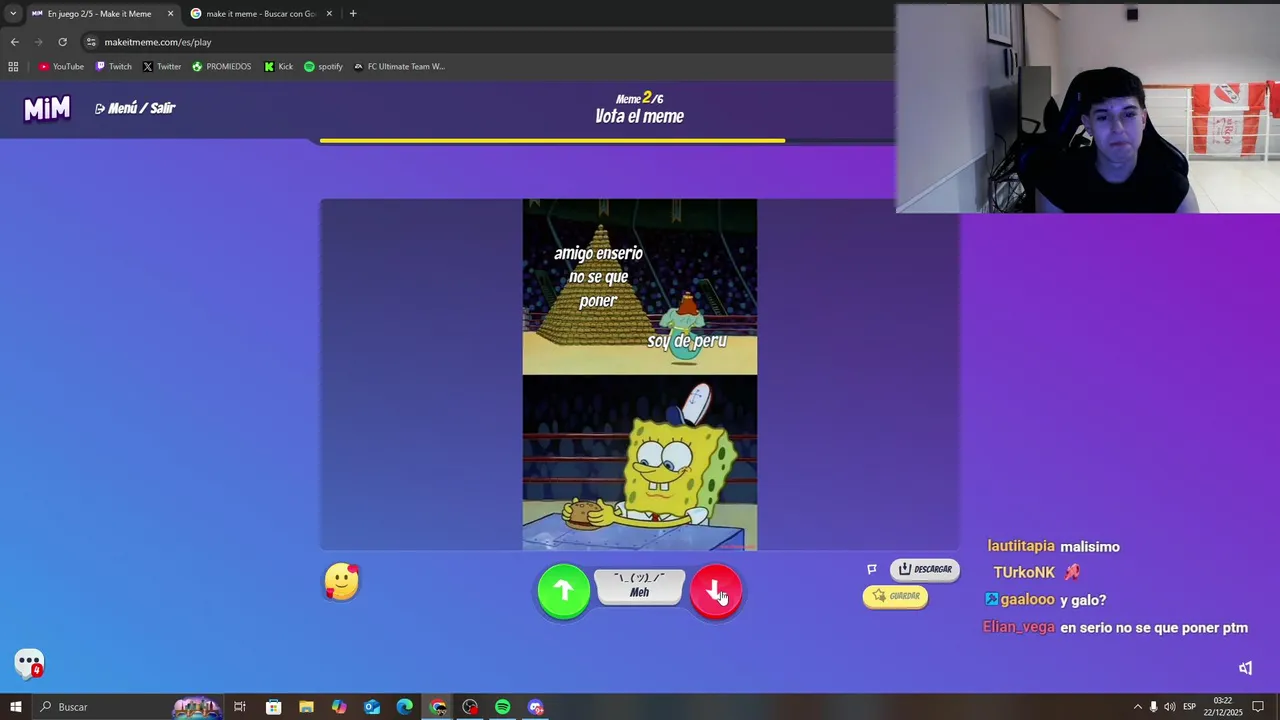The image size is (1280, 720).
Task: Open Windows Start menu
Action: pos(16,707)
